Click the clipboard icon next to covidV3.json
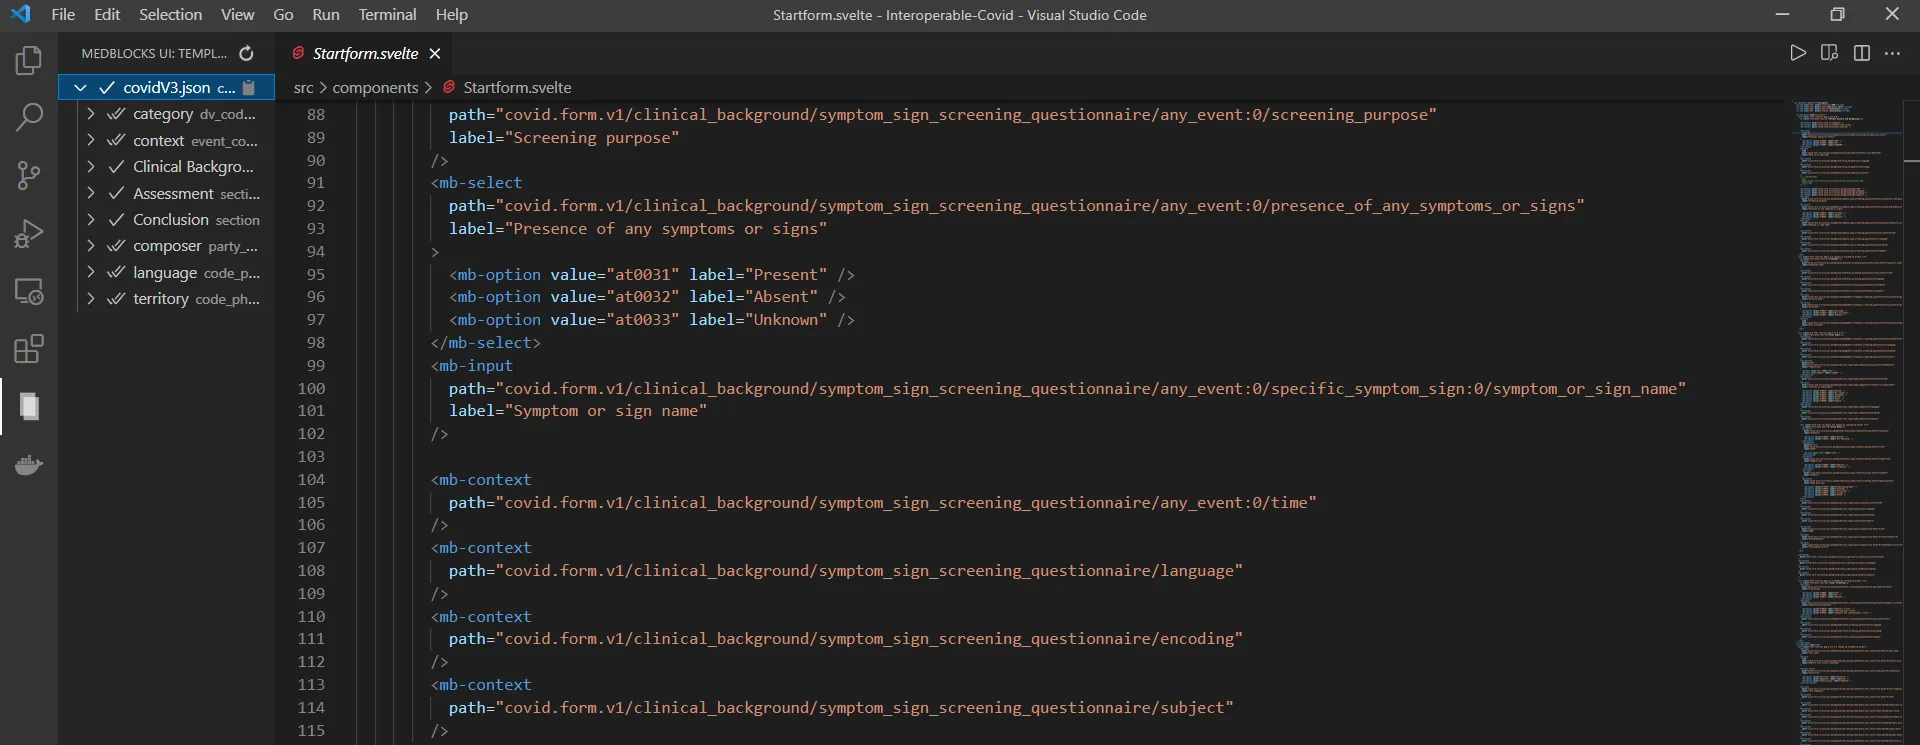The width and height of the screenshot is (1920, 745). (249, 88)
